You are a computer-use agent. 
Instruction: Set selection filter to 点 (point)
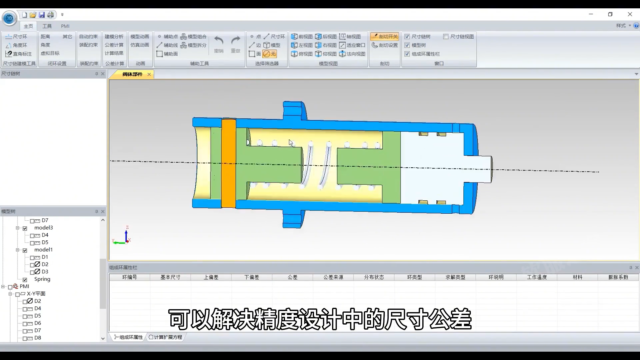[255, 36]
